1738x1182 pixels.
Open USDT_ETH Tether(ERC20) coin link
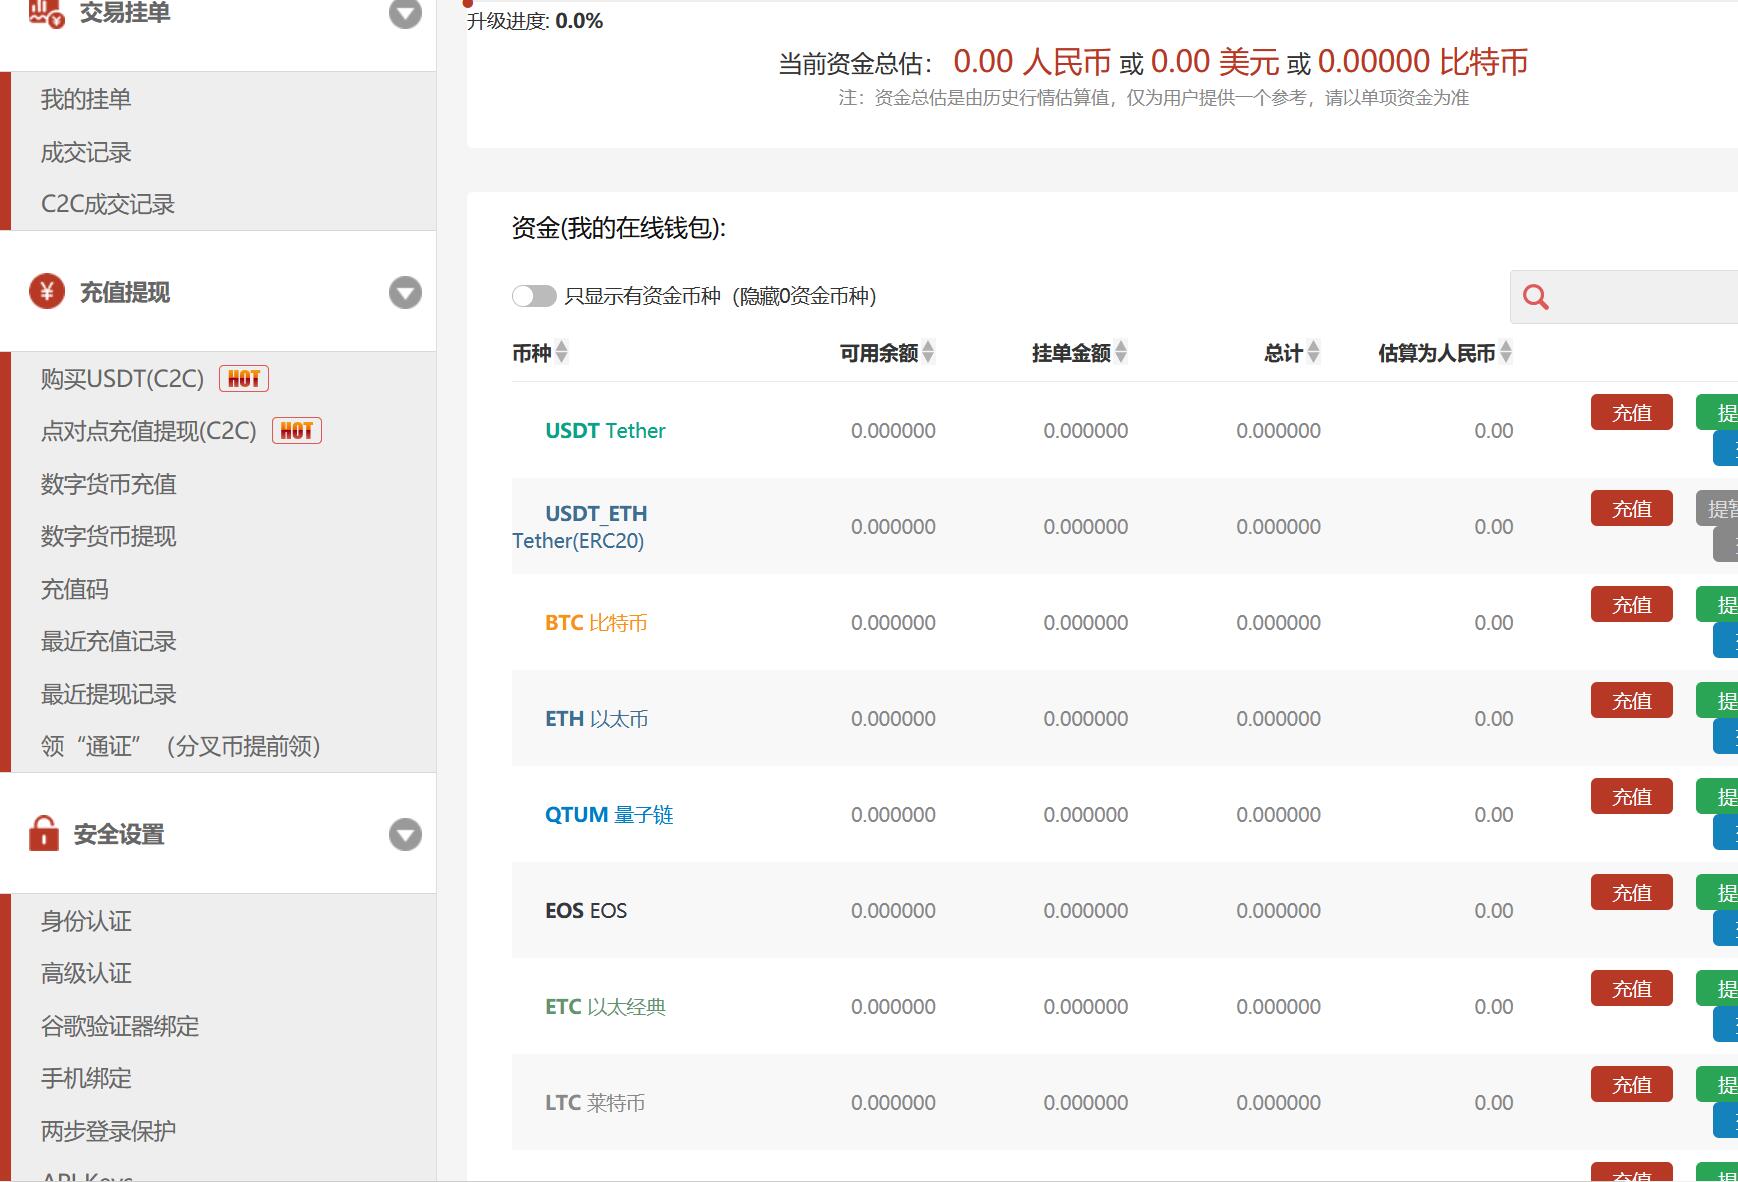[580, 527]
